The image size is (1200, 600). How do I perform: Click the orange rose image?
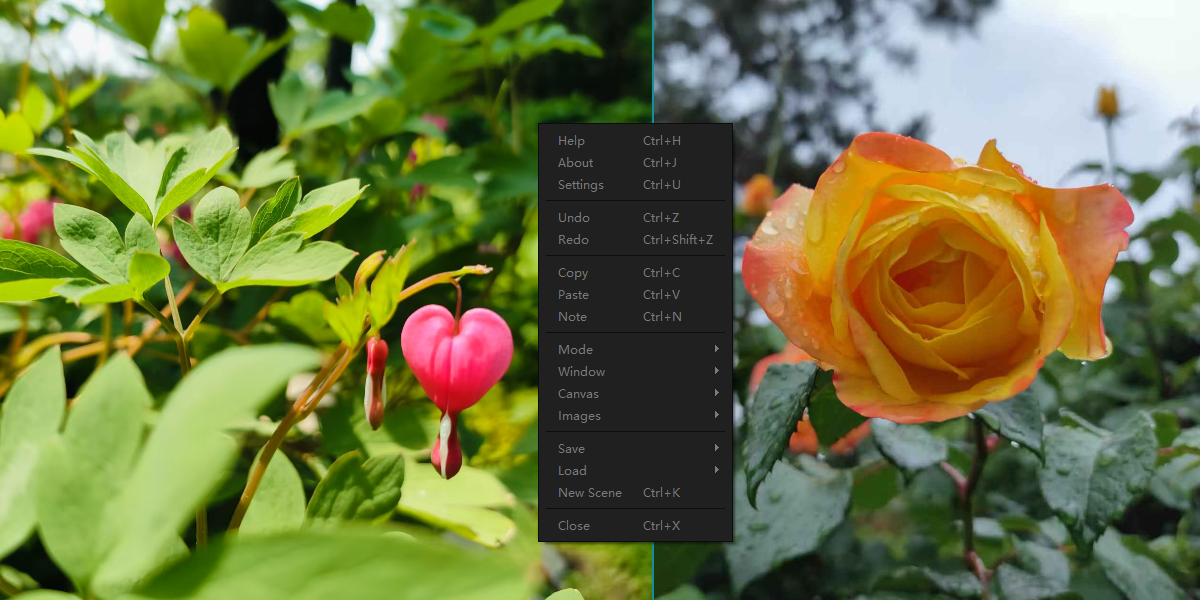pyautogui.click(x=940, y=280)
